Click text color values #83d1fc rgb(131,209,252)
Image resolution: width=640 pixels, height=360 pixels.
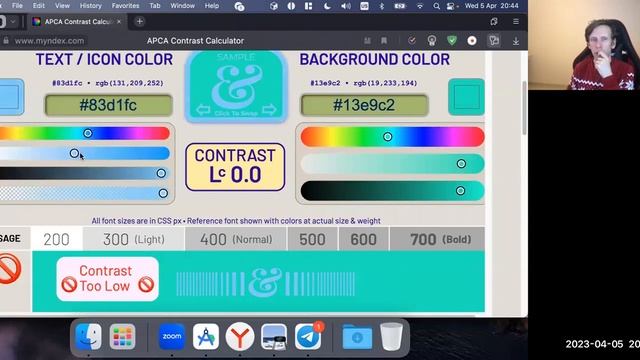tap(108, 83)
